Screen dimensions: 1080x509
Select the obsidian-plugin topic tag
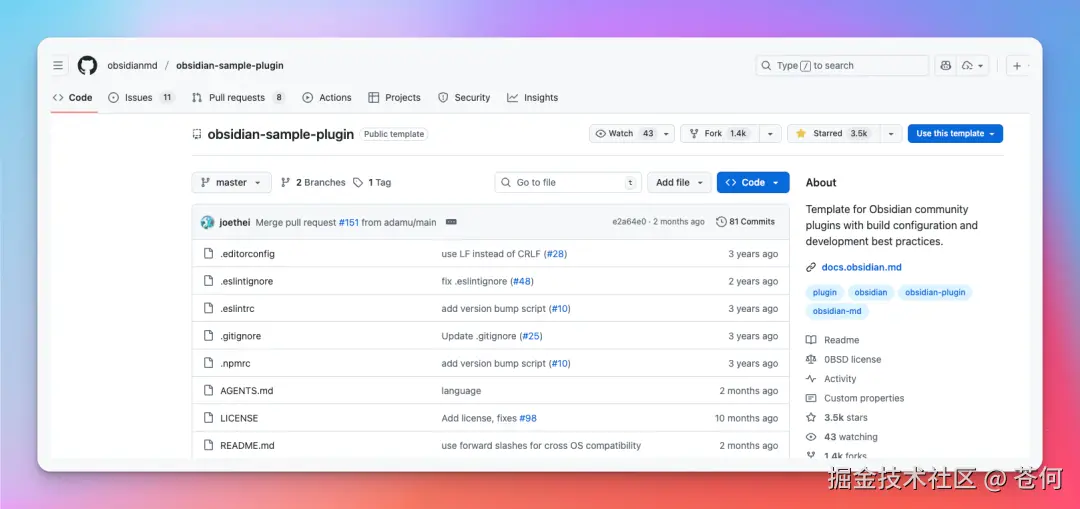coord(935,292)
